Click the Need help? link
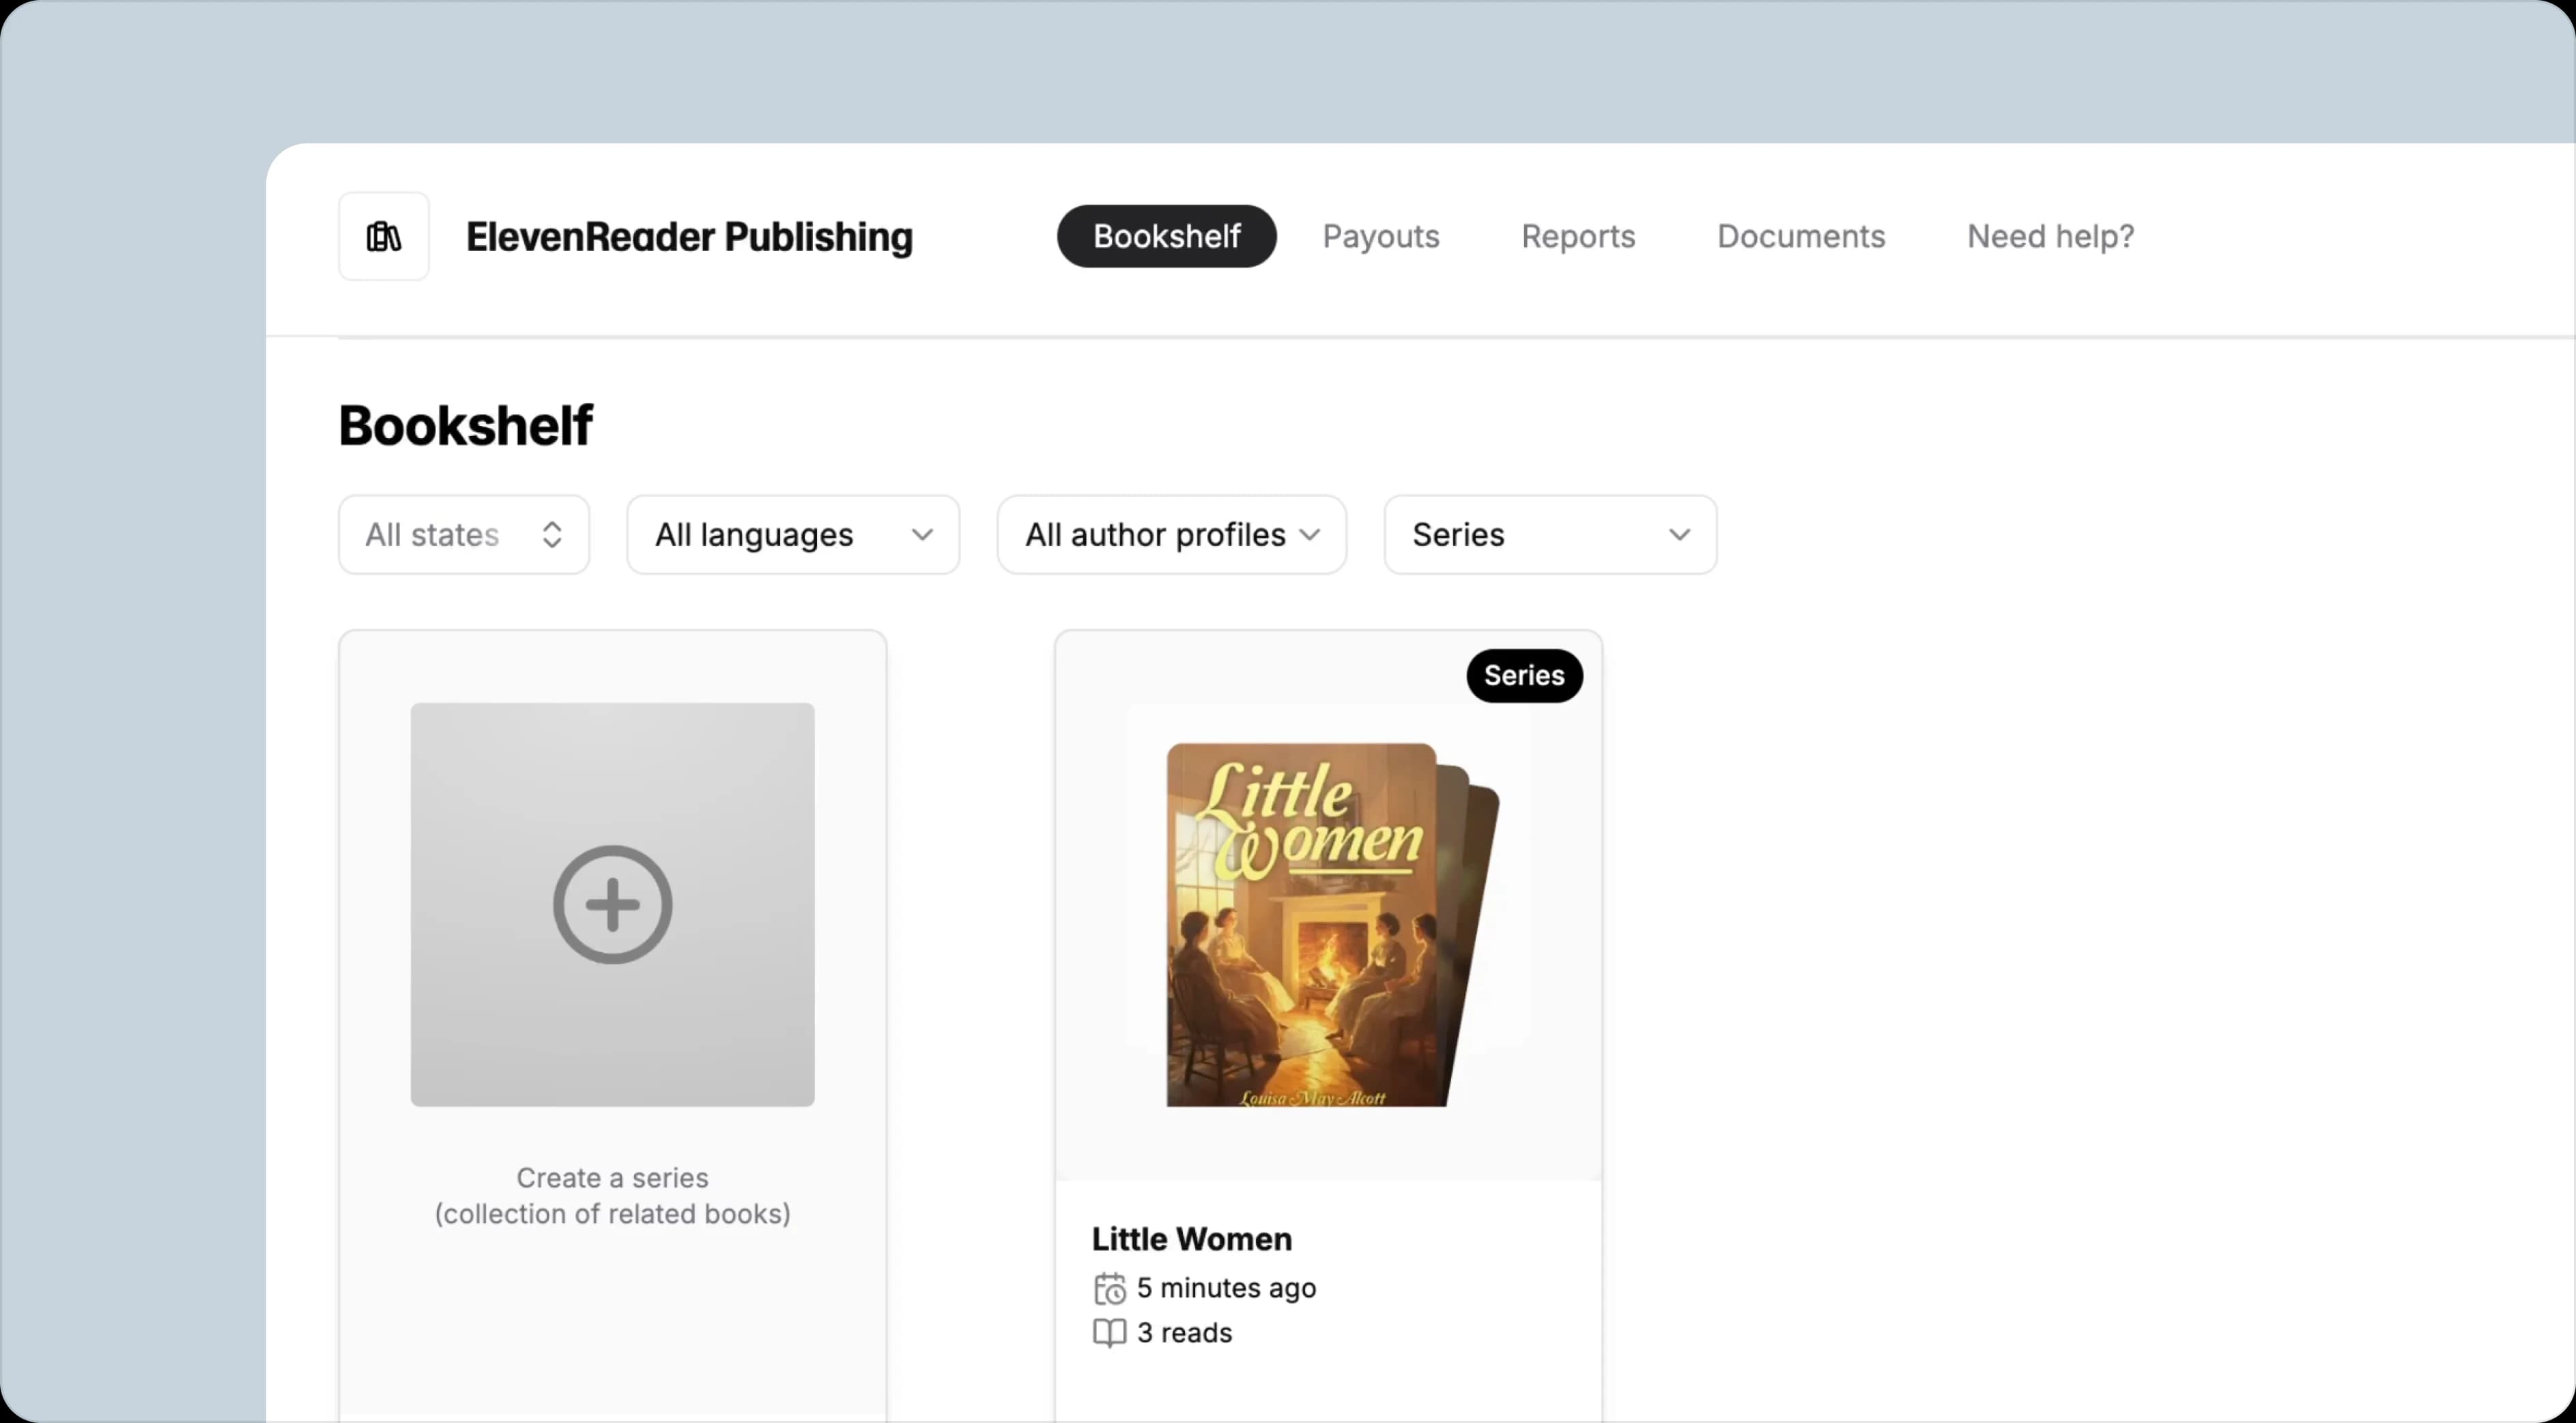 click(2050, 237)
